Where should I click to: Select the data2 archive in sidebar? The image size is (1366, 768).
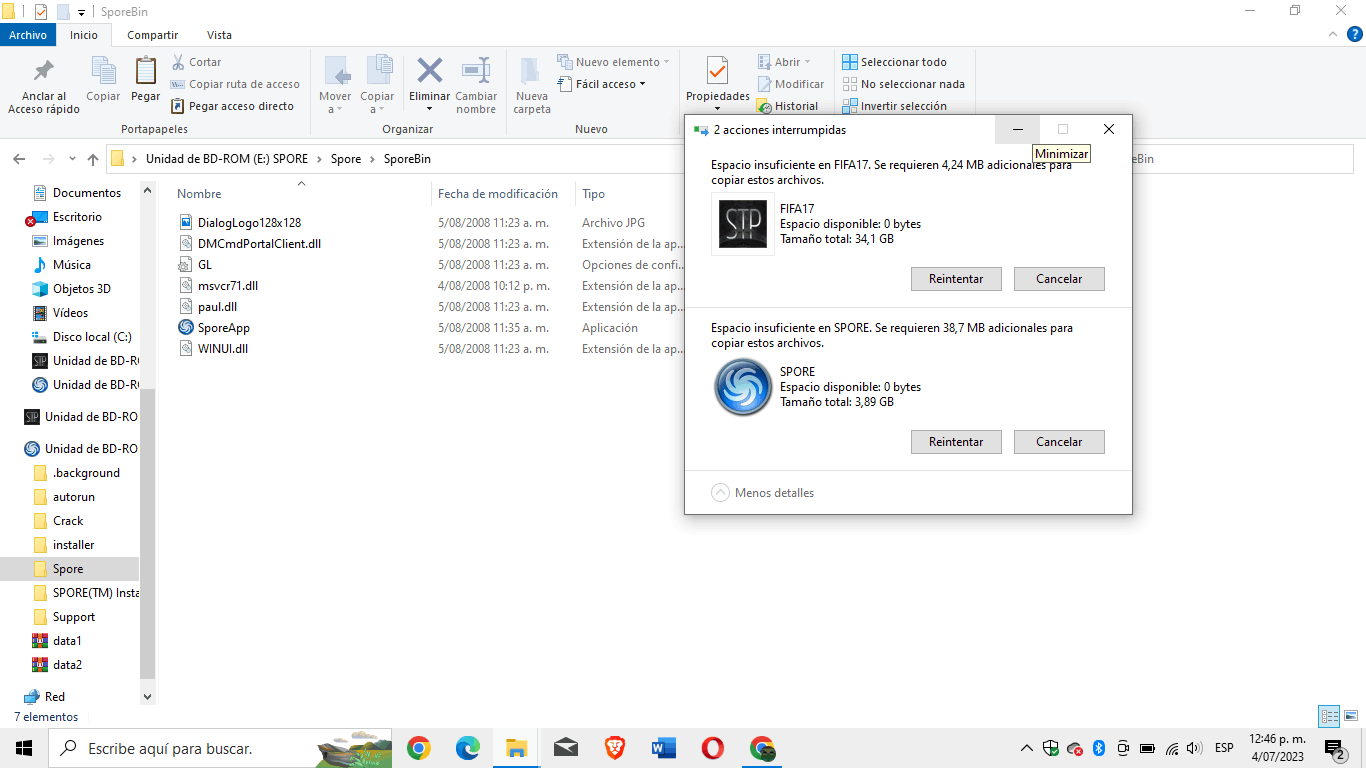pyautogui.click(x=67, y=665)
